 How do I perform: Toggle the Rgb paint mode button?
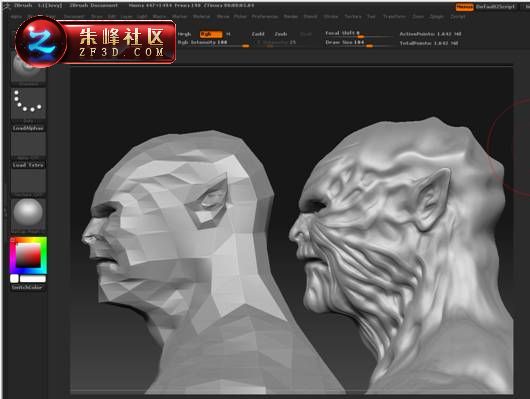[211, 34]
